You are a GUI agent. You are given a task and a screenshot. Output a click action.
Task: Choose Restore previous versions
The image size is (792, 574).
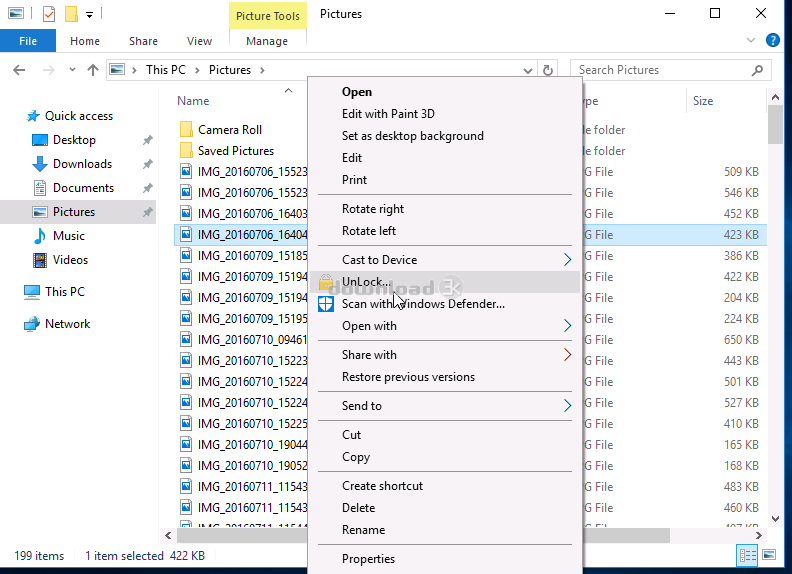[x=408, y=377]
